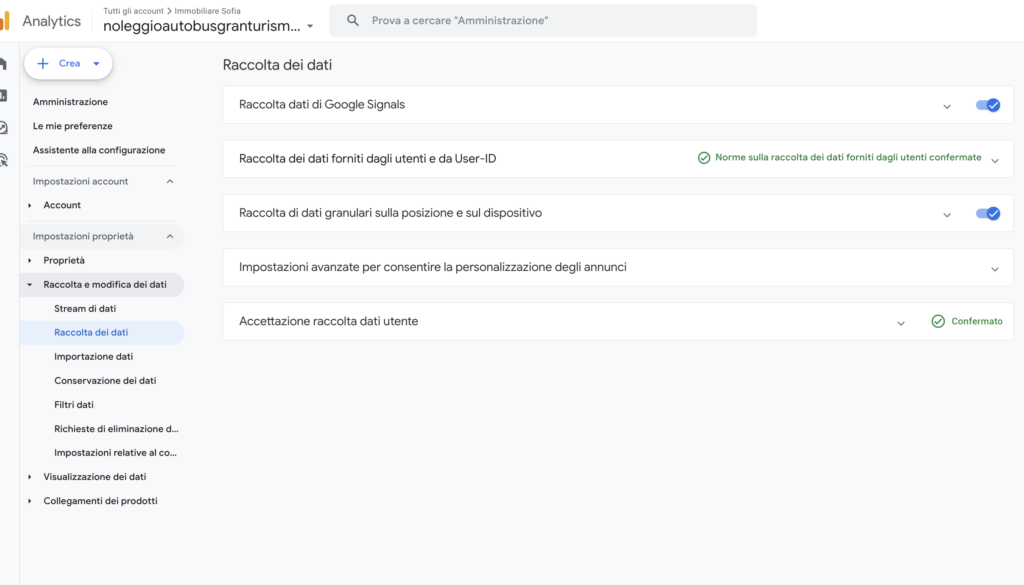
Task: Open the Reports bar chart icon
Action: (4, 96)
